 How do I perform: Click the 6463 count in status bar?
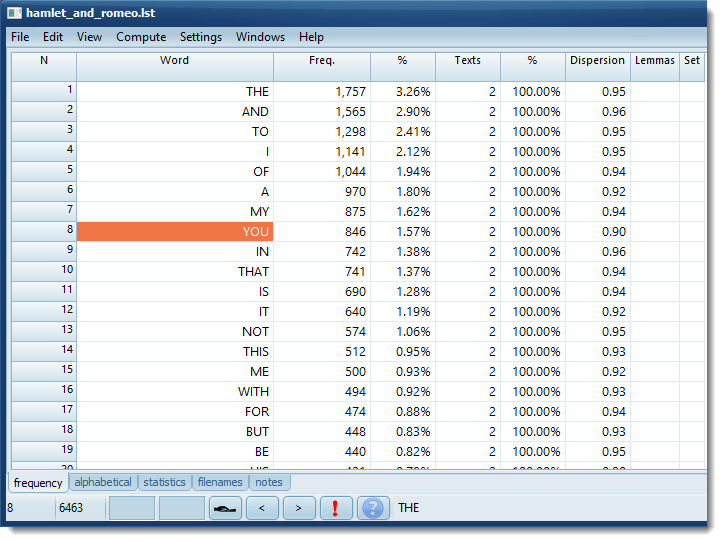point(71,508)
